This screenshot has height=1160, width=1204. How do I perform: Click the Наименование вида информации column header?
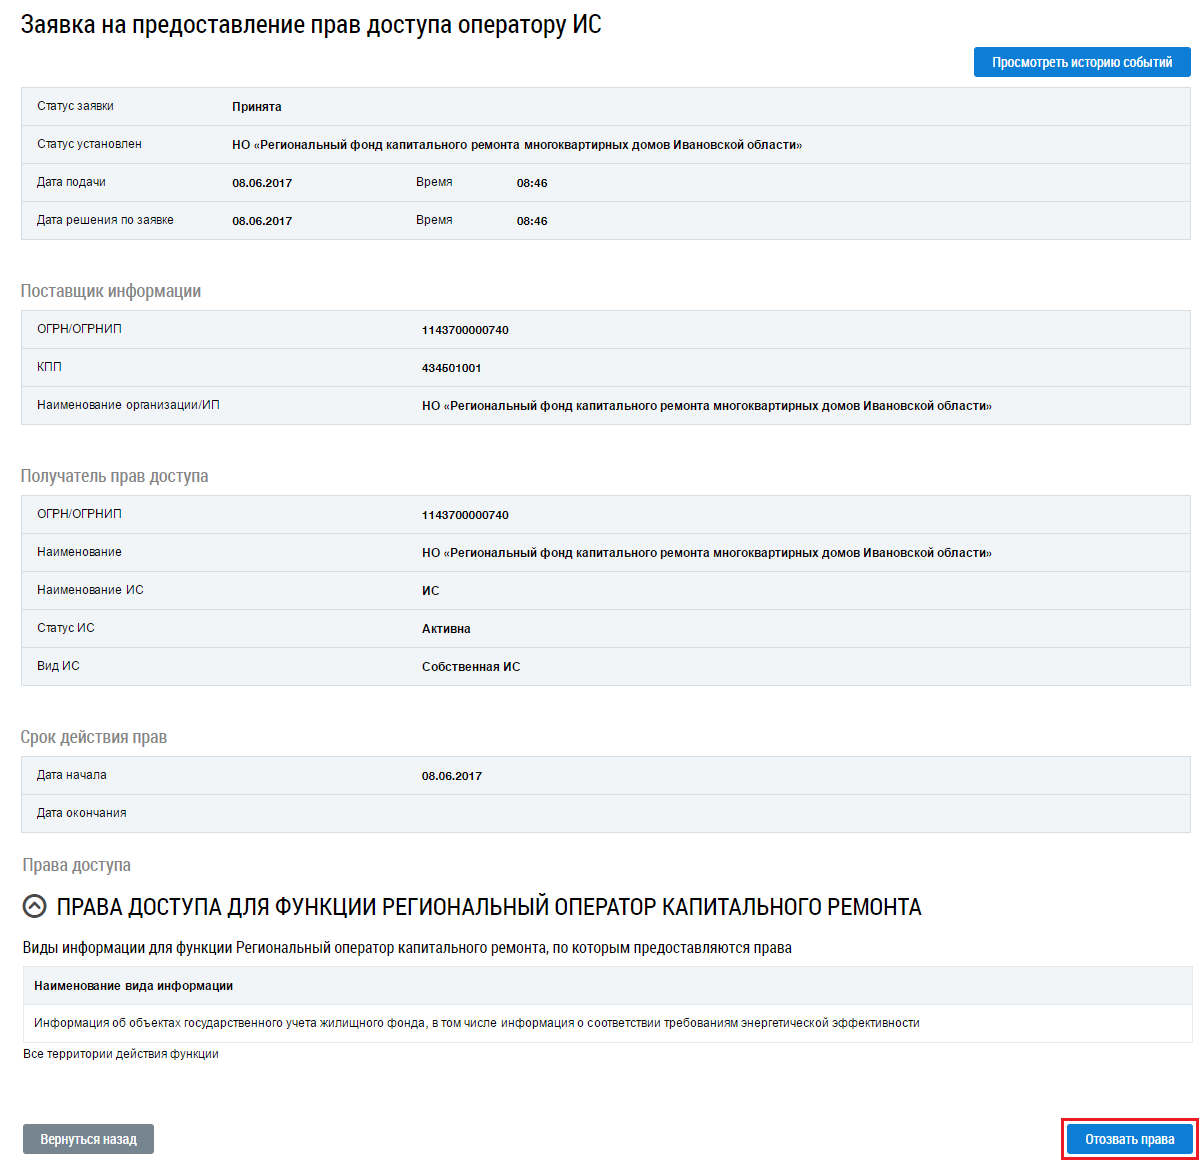[x=133, y=986]
